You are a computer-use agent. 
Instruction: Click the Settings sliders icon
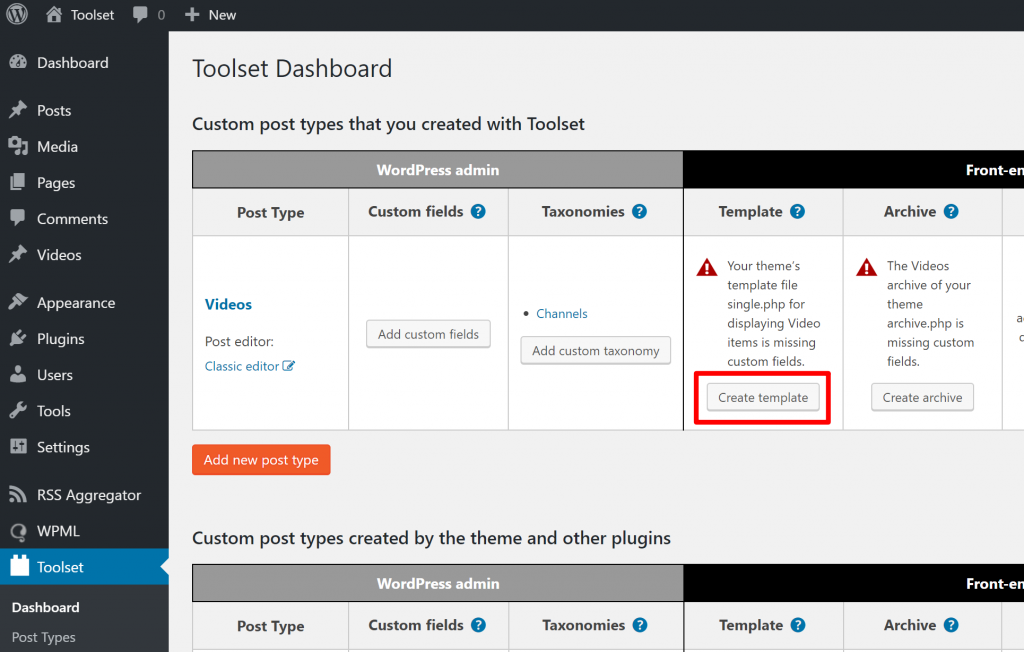point(18,446)
